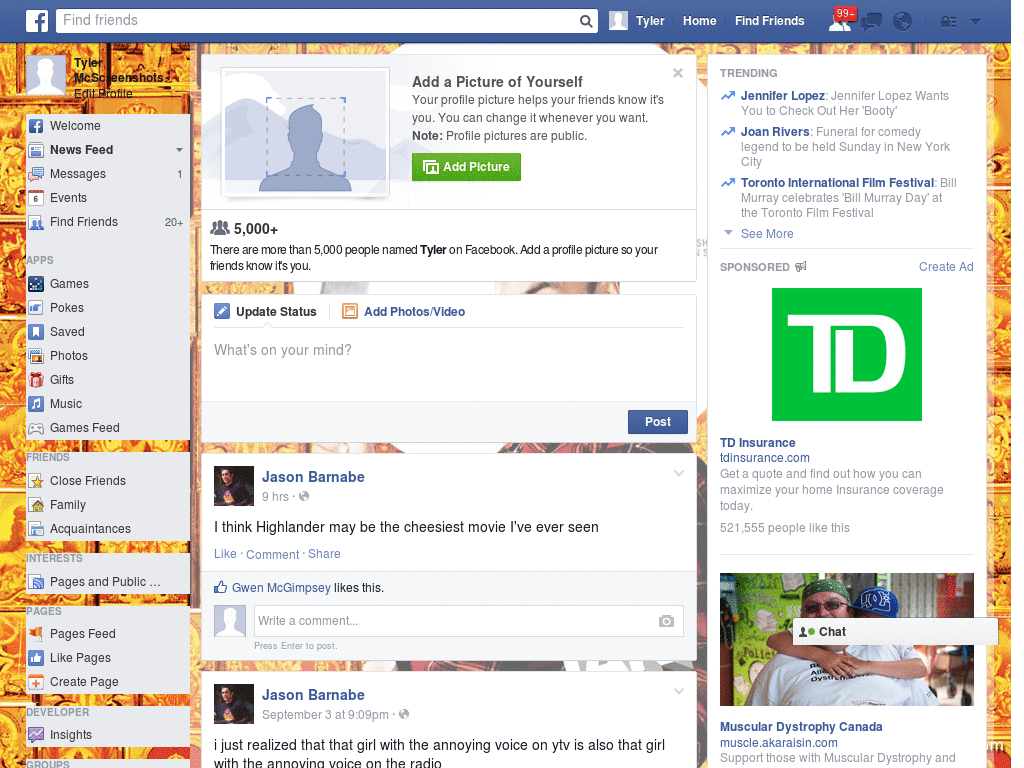Open the Gifts icon

click(x=36, y=380)
